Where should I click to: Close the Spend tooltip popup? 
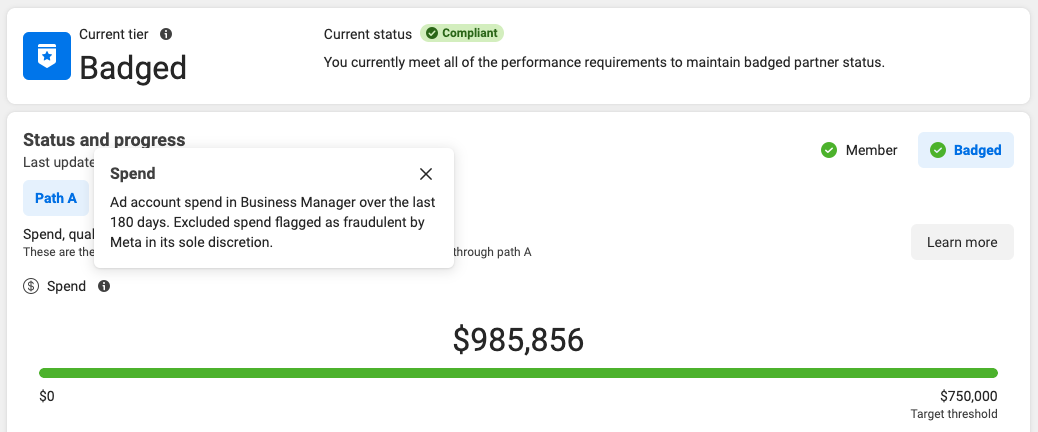point(426,174)
